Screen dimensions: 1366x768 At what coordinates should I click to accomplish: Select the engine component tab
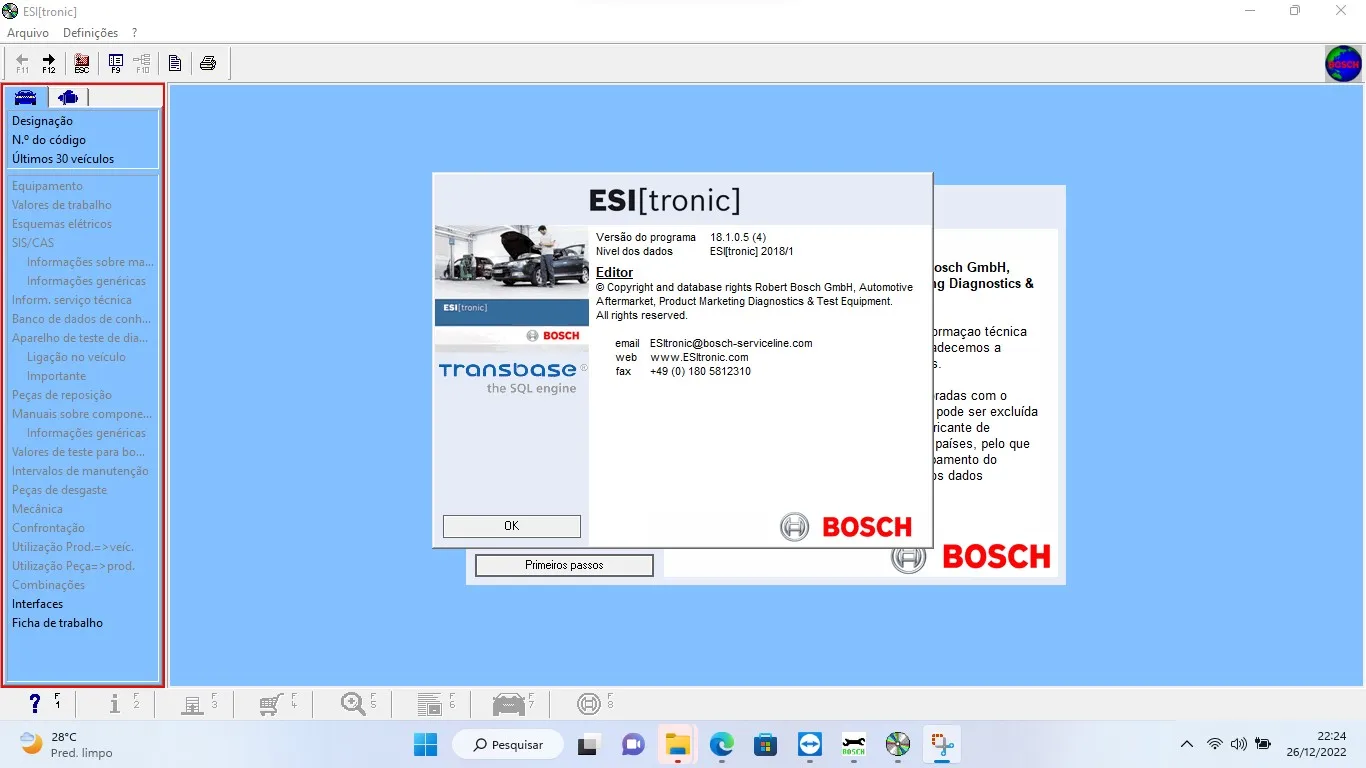pos(67,97)
